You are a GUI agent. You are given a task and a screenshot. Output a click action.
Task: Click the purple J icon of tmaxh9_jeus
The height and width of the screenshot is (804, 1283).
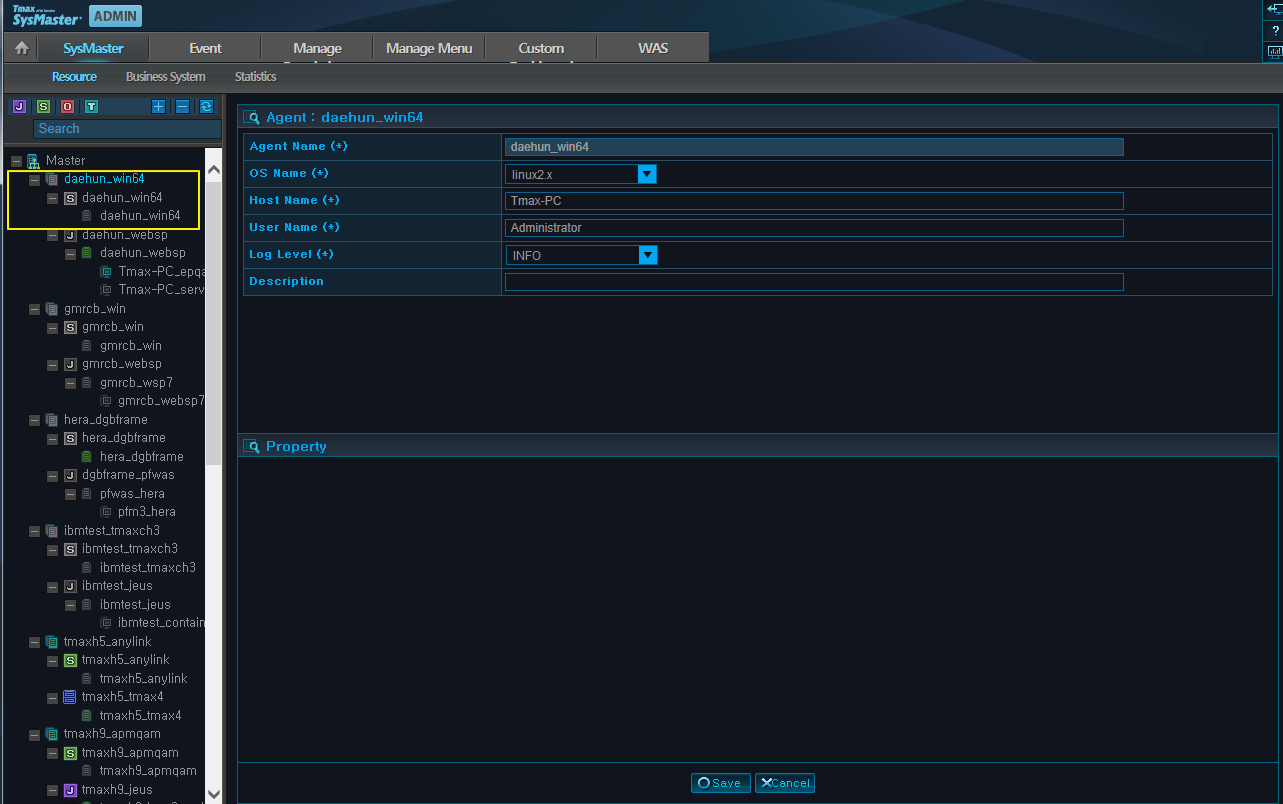(x=70, y=790)
